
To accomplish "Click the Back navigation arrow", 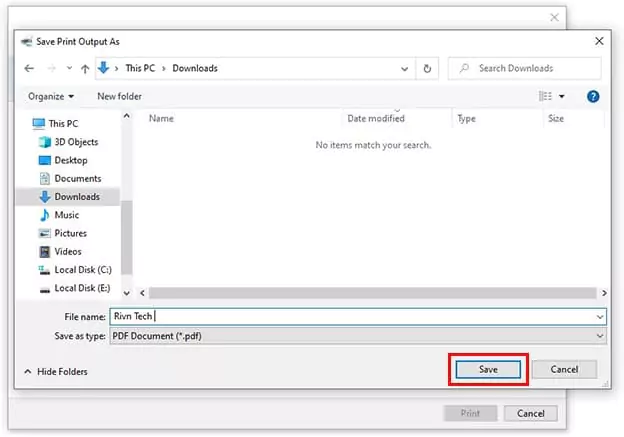I will 28,69.
